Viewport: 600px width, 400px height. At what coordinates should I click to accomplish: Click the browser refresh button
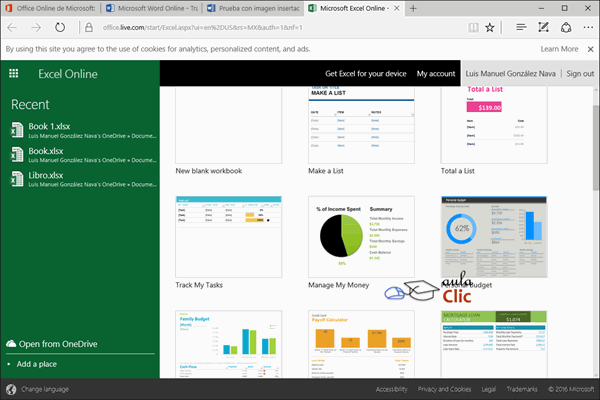tap(61, 28)
